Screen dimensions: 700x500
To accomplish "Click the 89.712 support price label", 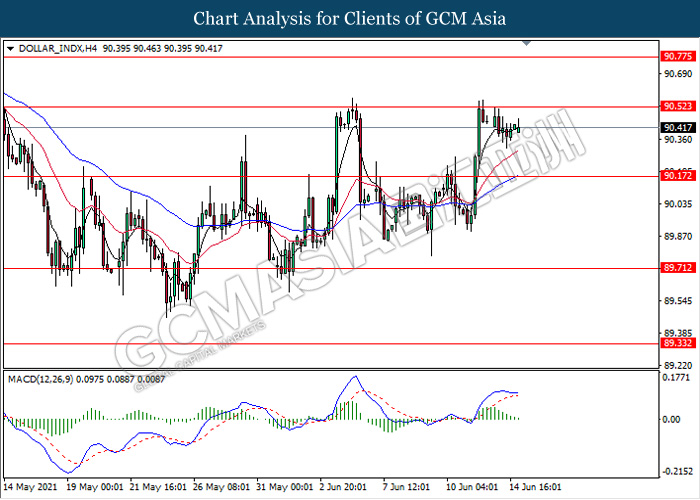I will tap(677, 268).
